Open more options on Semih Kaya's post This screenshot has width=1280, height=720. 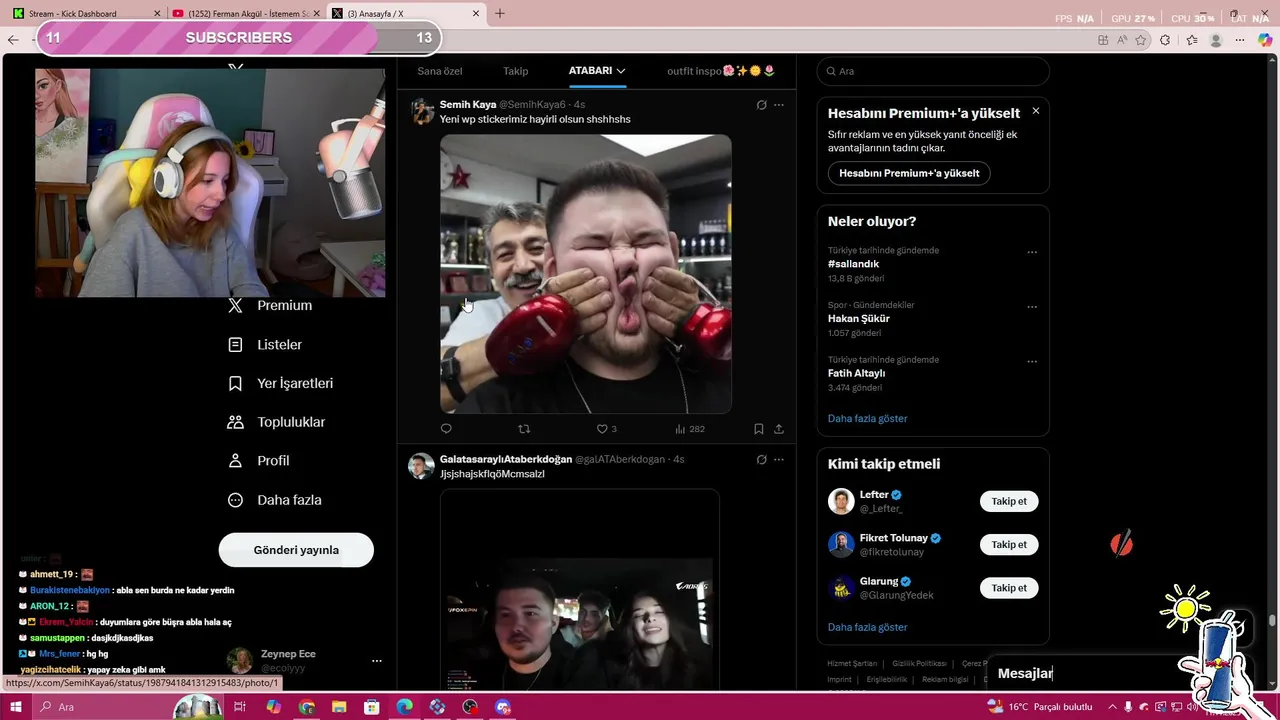pyautogui.click(x=779, y=105)
